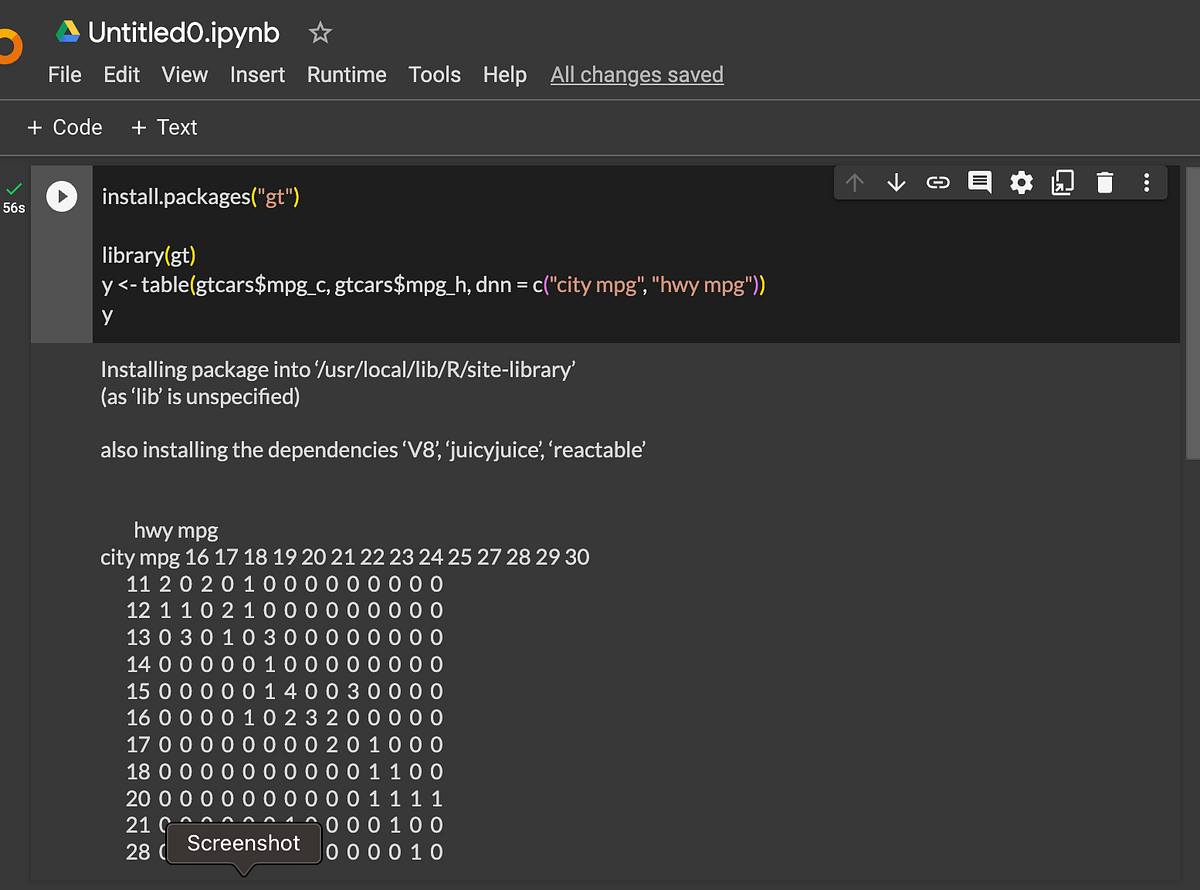Add a comment to the cell

point(979,182)
